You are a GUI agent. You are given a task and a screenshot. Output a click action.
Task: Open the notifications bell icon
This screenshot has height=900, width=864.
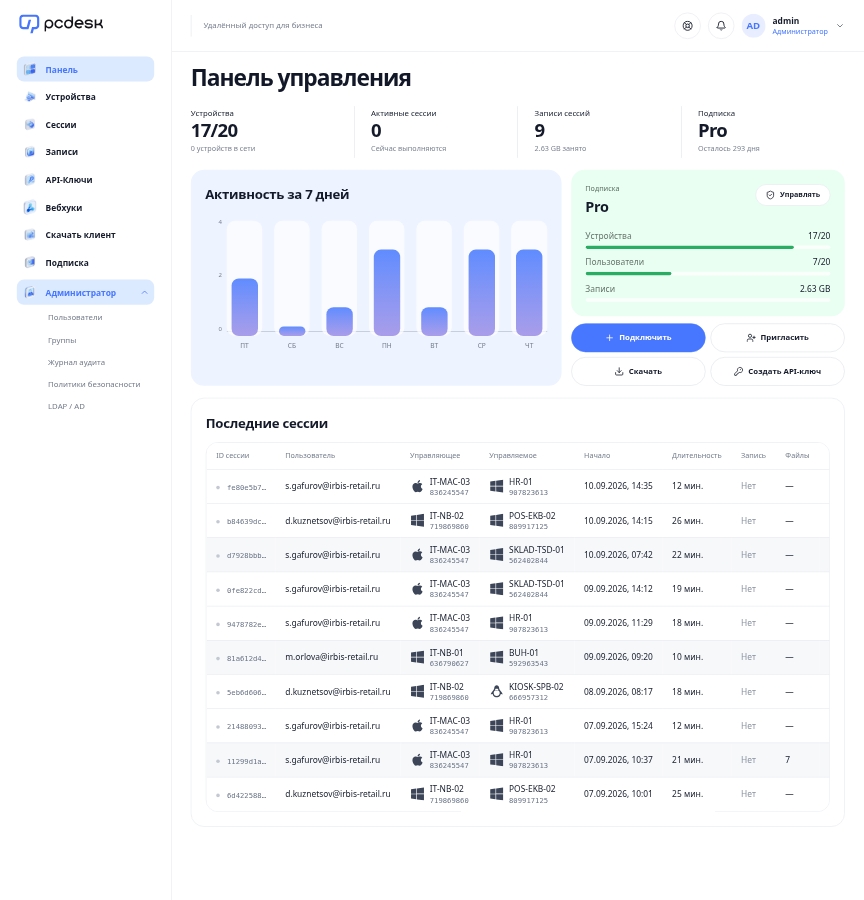(721, 26)
